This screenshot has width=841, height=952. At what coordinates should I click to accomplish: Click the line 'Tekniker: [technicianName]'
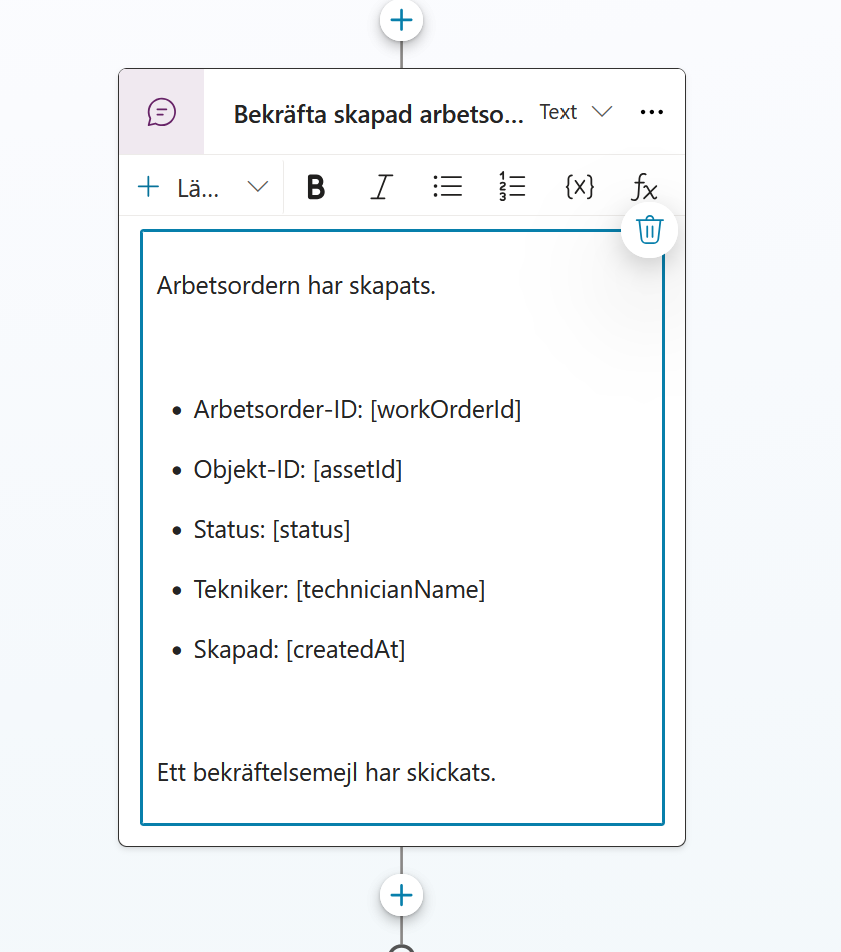pyautogui.click(x=339, y=590)
